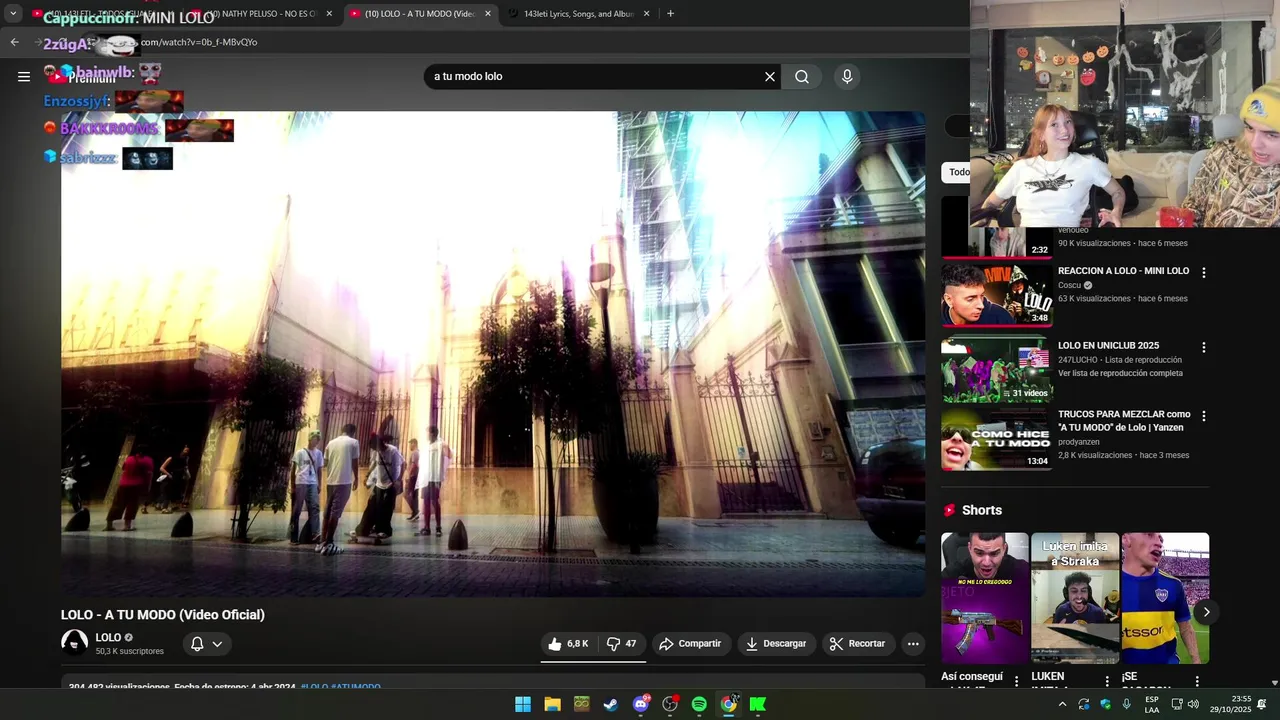Screen dimensions: 1280x720
Task: Switch to the NATHY PELUSO browser tab
Action: click(x=260, y=14)
